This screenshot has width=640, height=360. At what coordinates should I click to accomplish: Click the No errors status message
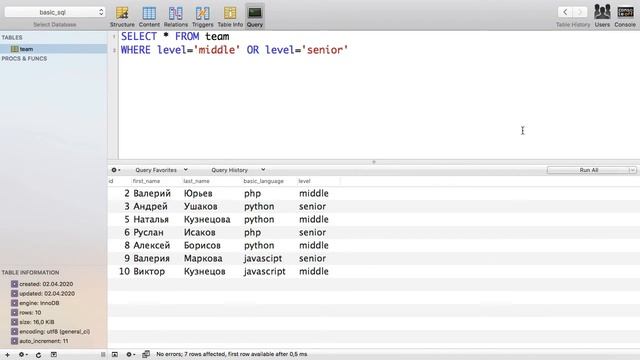[x=231, y=354]
